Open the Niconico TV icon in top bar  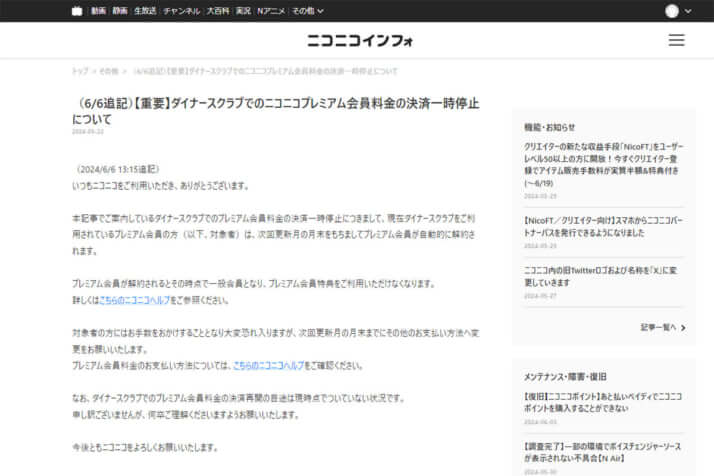(77, 11)
